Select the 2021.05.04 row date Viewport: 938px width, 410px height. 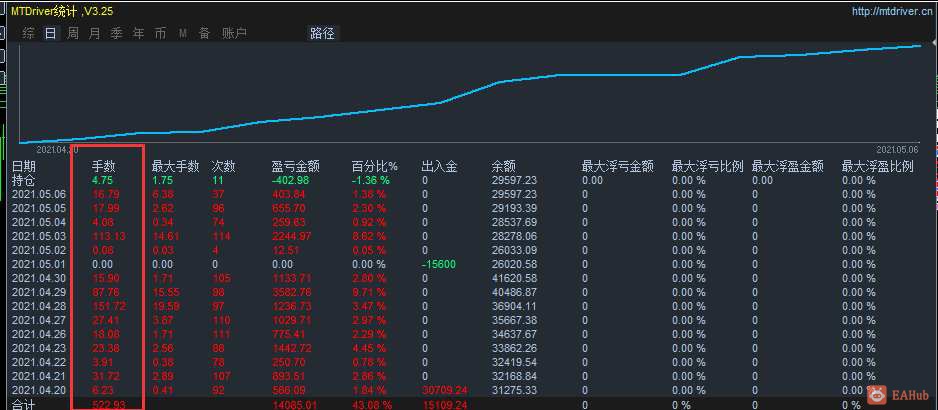point(39,223)
